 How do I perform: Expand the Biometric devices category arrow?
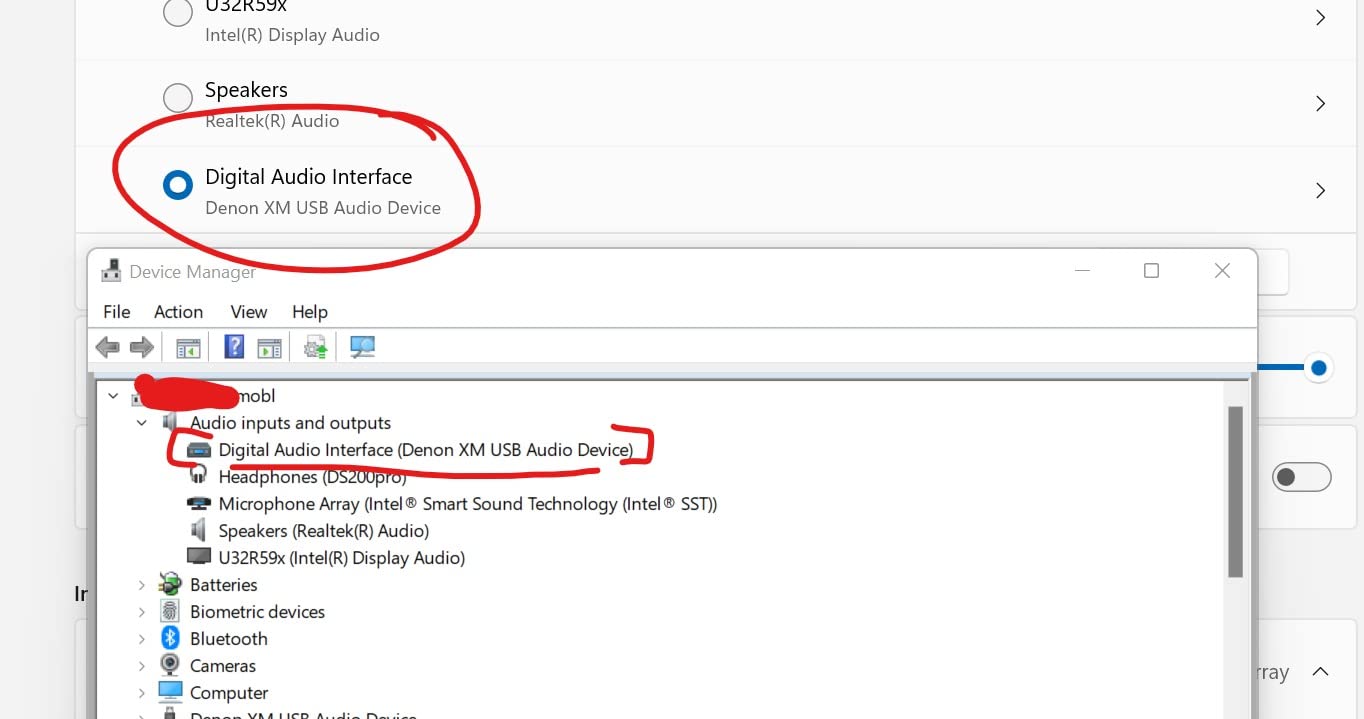pyautogui.click(x=141, y=611)
